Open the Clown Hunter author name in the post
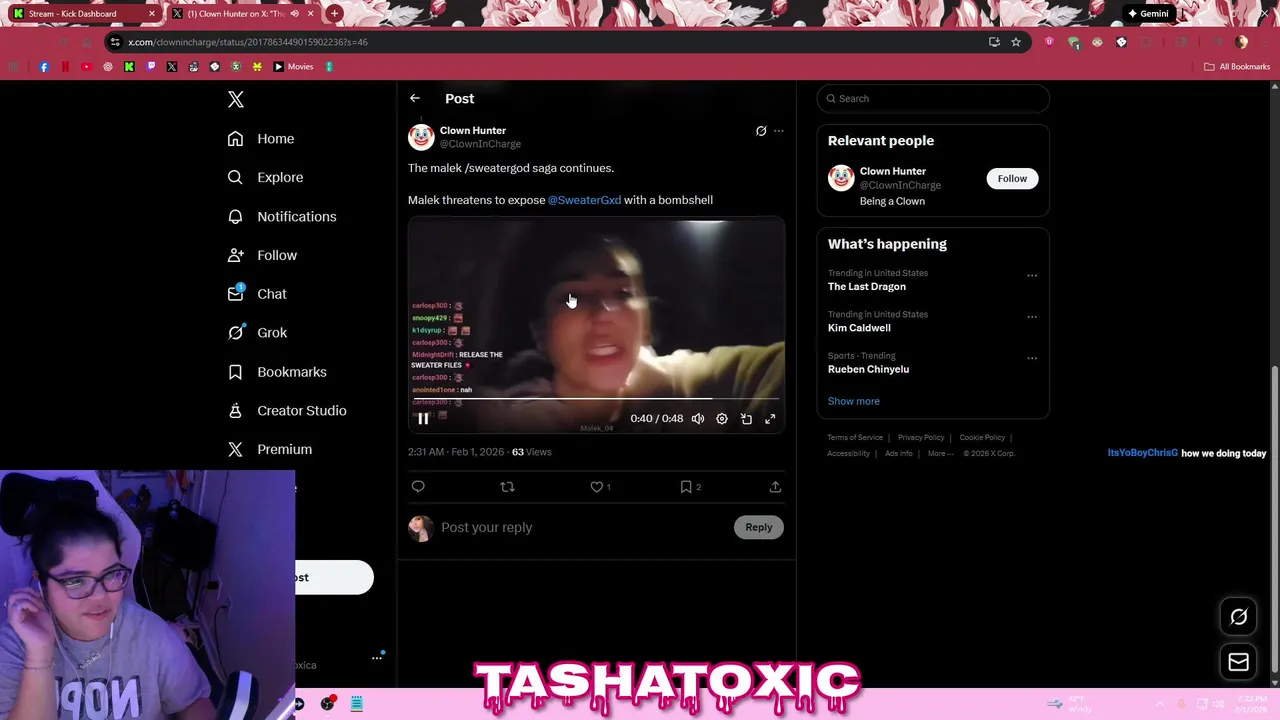 coord(473,130)
